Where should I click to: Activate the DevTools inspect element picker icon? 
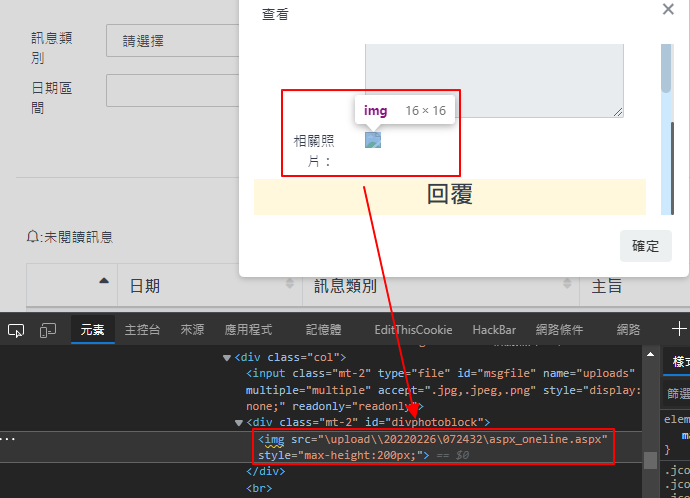coord(16,330)
